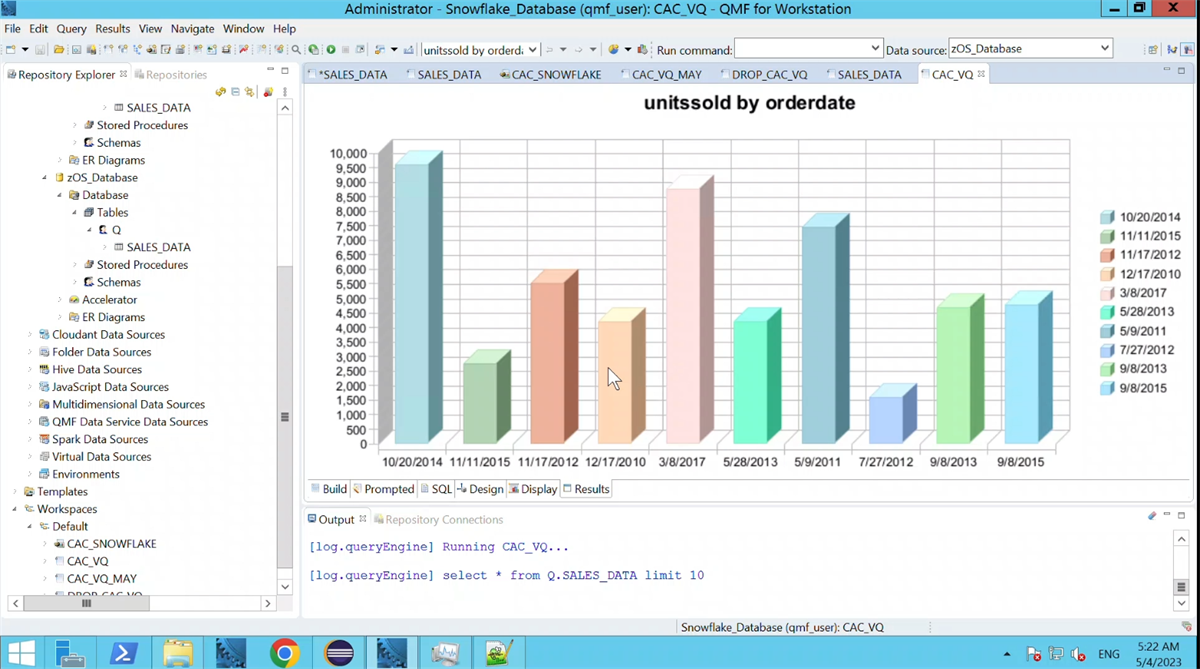The height and width of the screenshot is (669, 1200).
Task: Expand Spark Data Sources node
Action: 30,439
